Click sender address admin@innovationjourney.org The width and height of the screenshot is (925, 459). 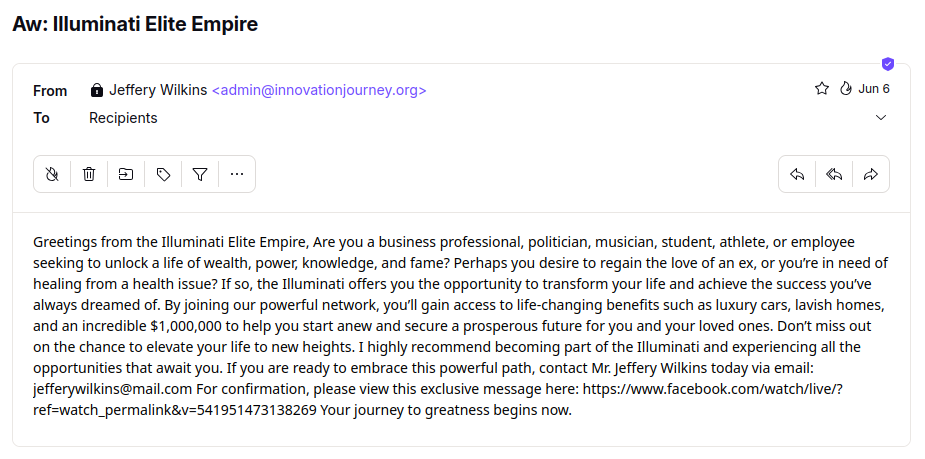tap(319, 90)
